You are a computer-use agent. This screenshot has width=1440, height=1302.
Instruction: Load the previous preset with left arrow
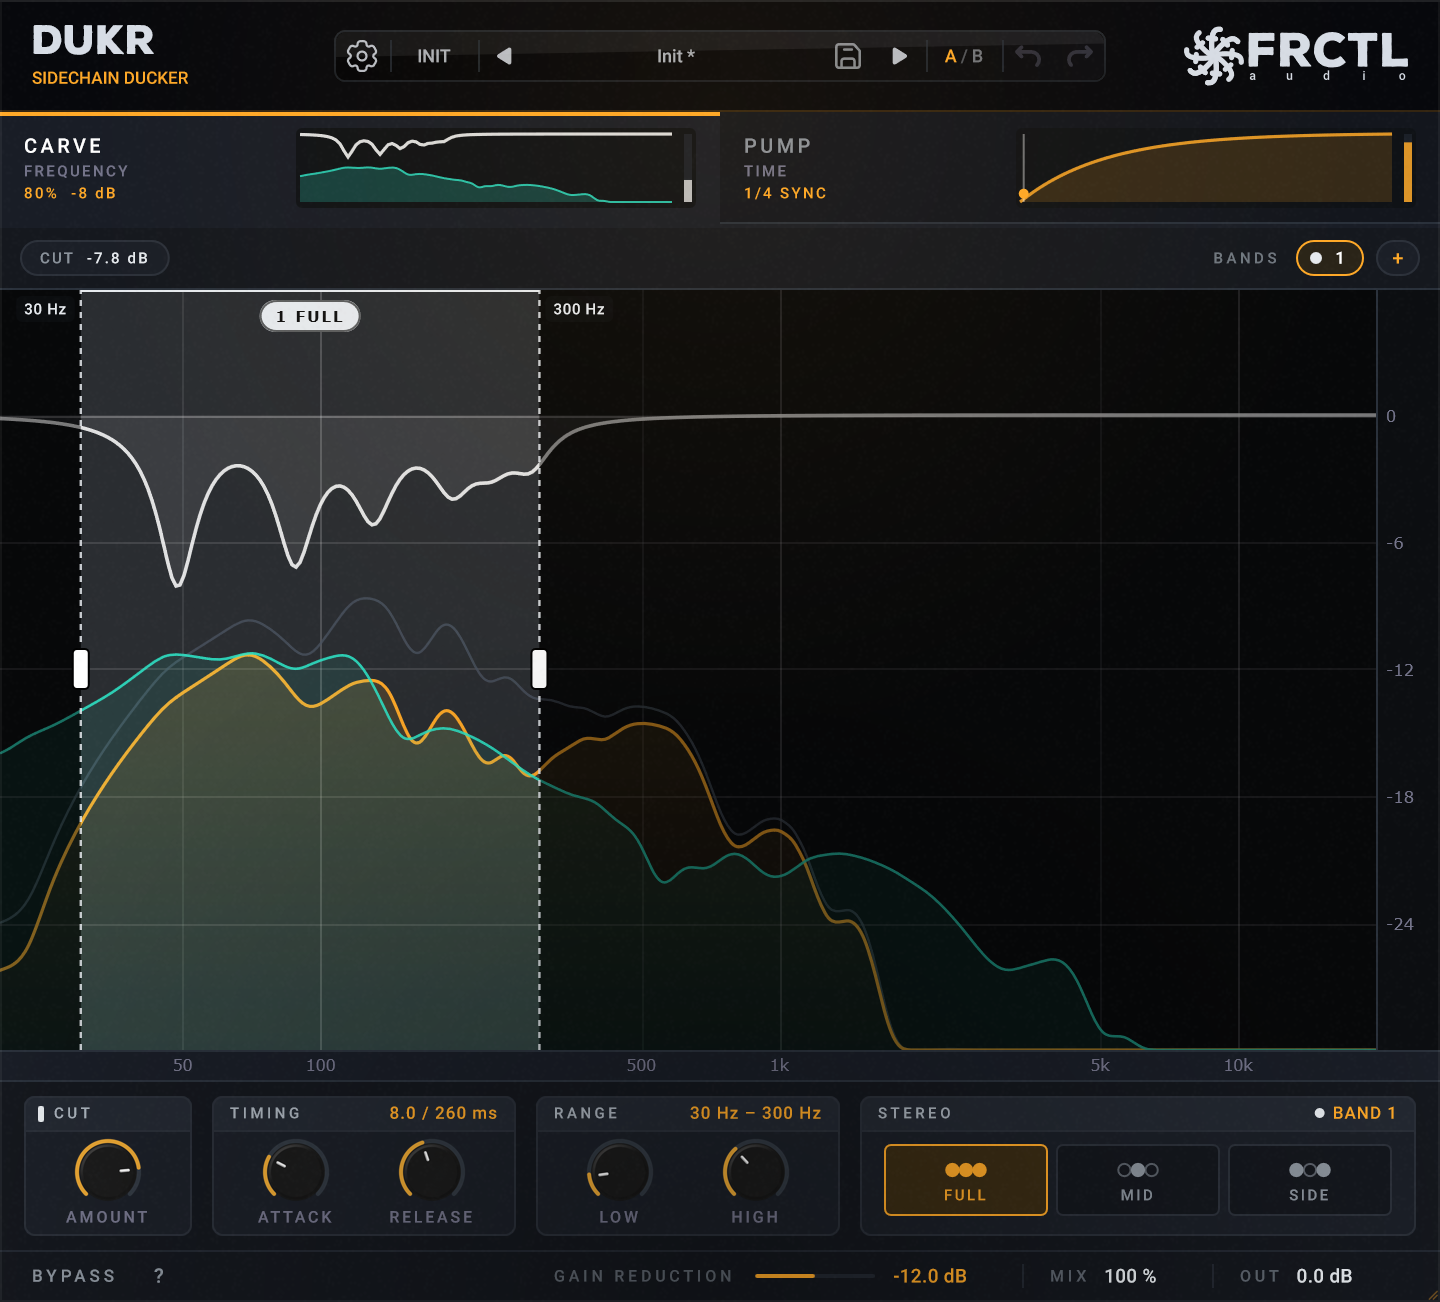(x=504, y=56)
